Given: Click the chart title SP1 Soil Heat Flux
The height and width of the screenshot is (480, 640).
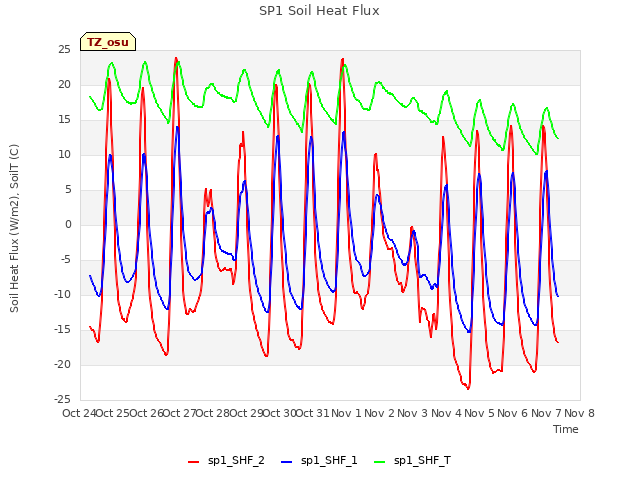Looking at the screenshot, I should [319, 11].
